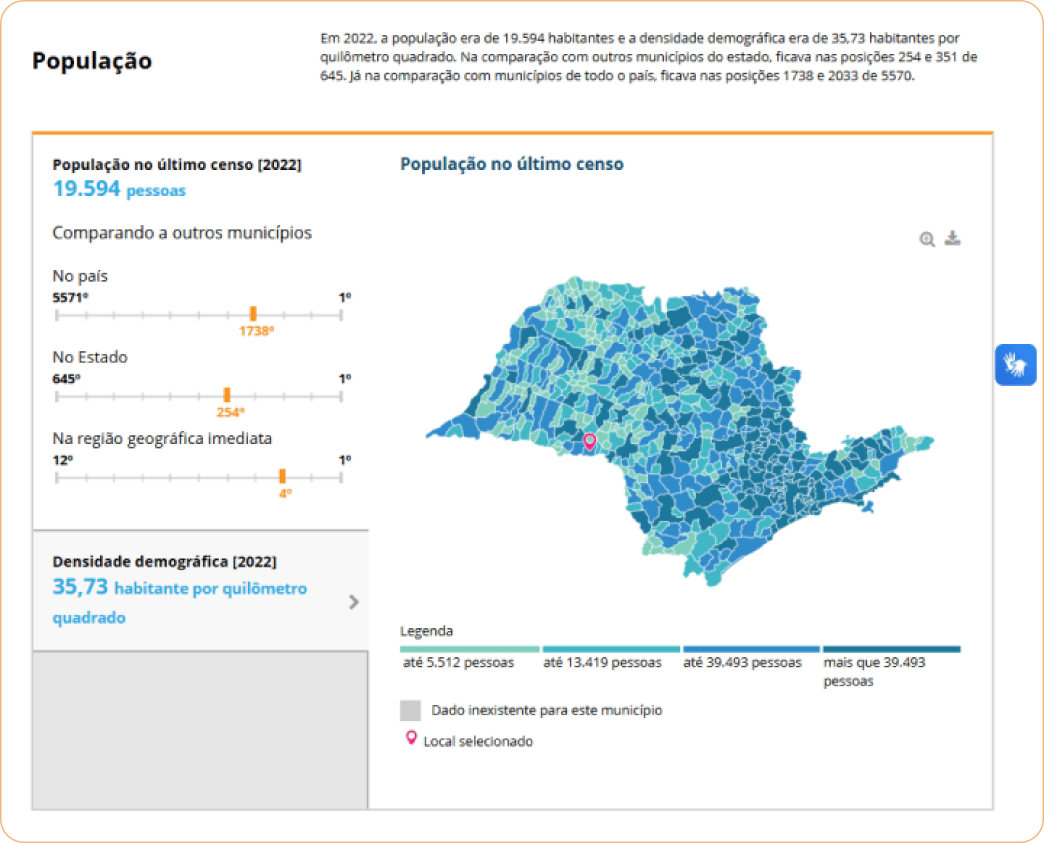Open the VLibras accessibility widget
Viewport: 1044px width, 844px height.
click(x=1015, y=365)
